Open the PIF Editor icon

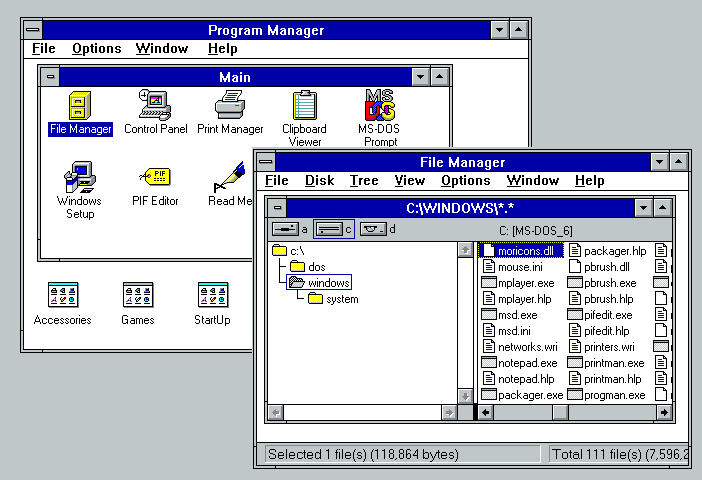[x=155, y=178]
